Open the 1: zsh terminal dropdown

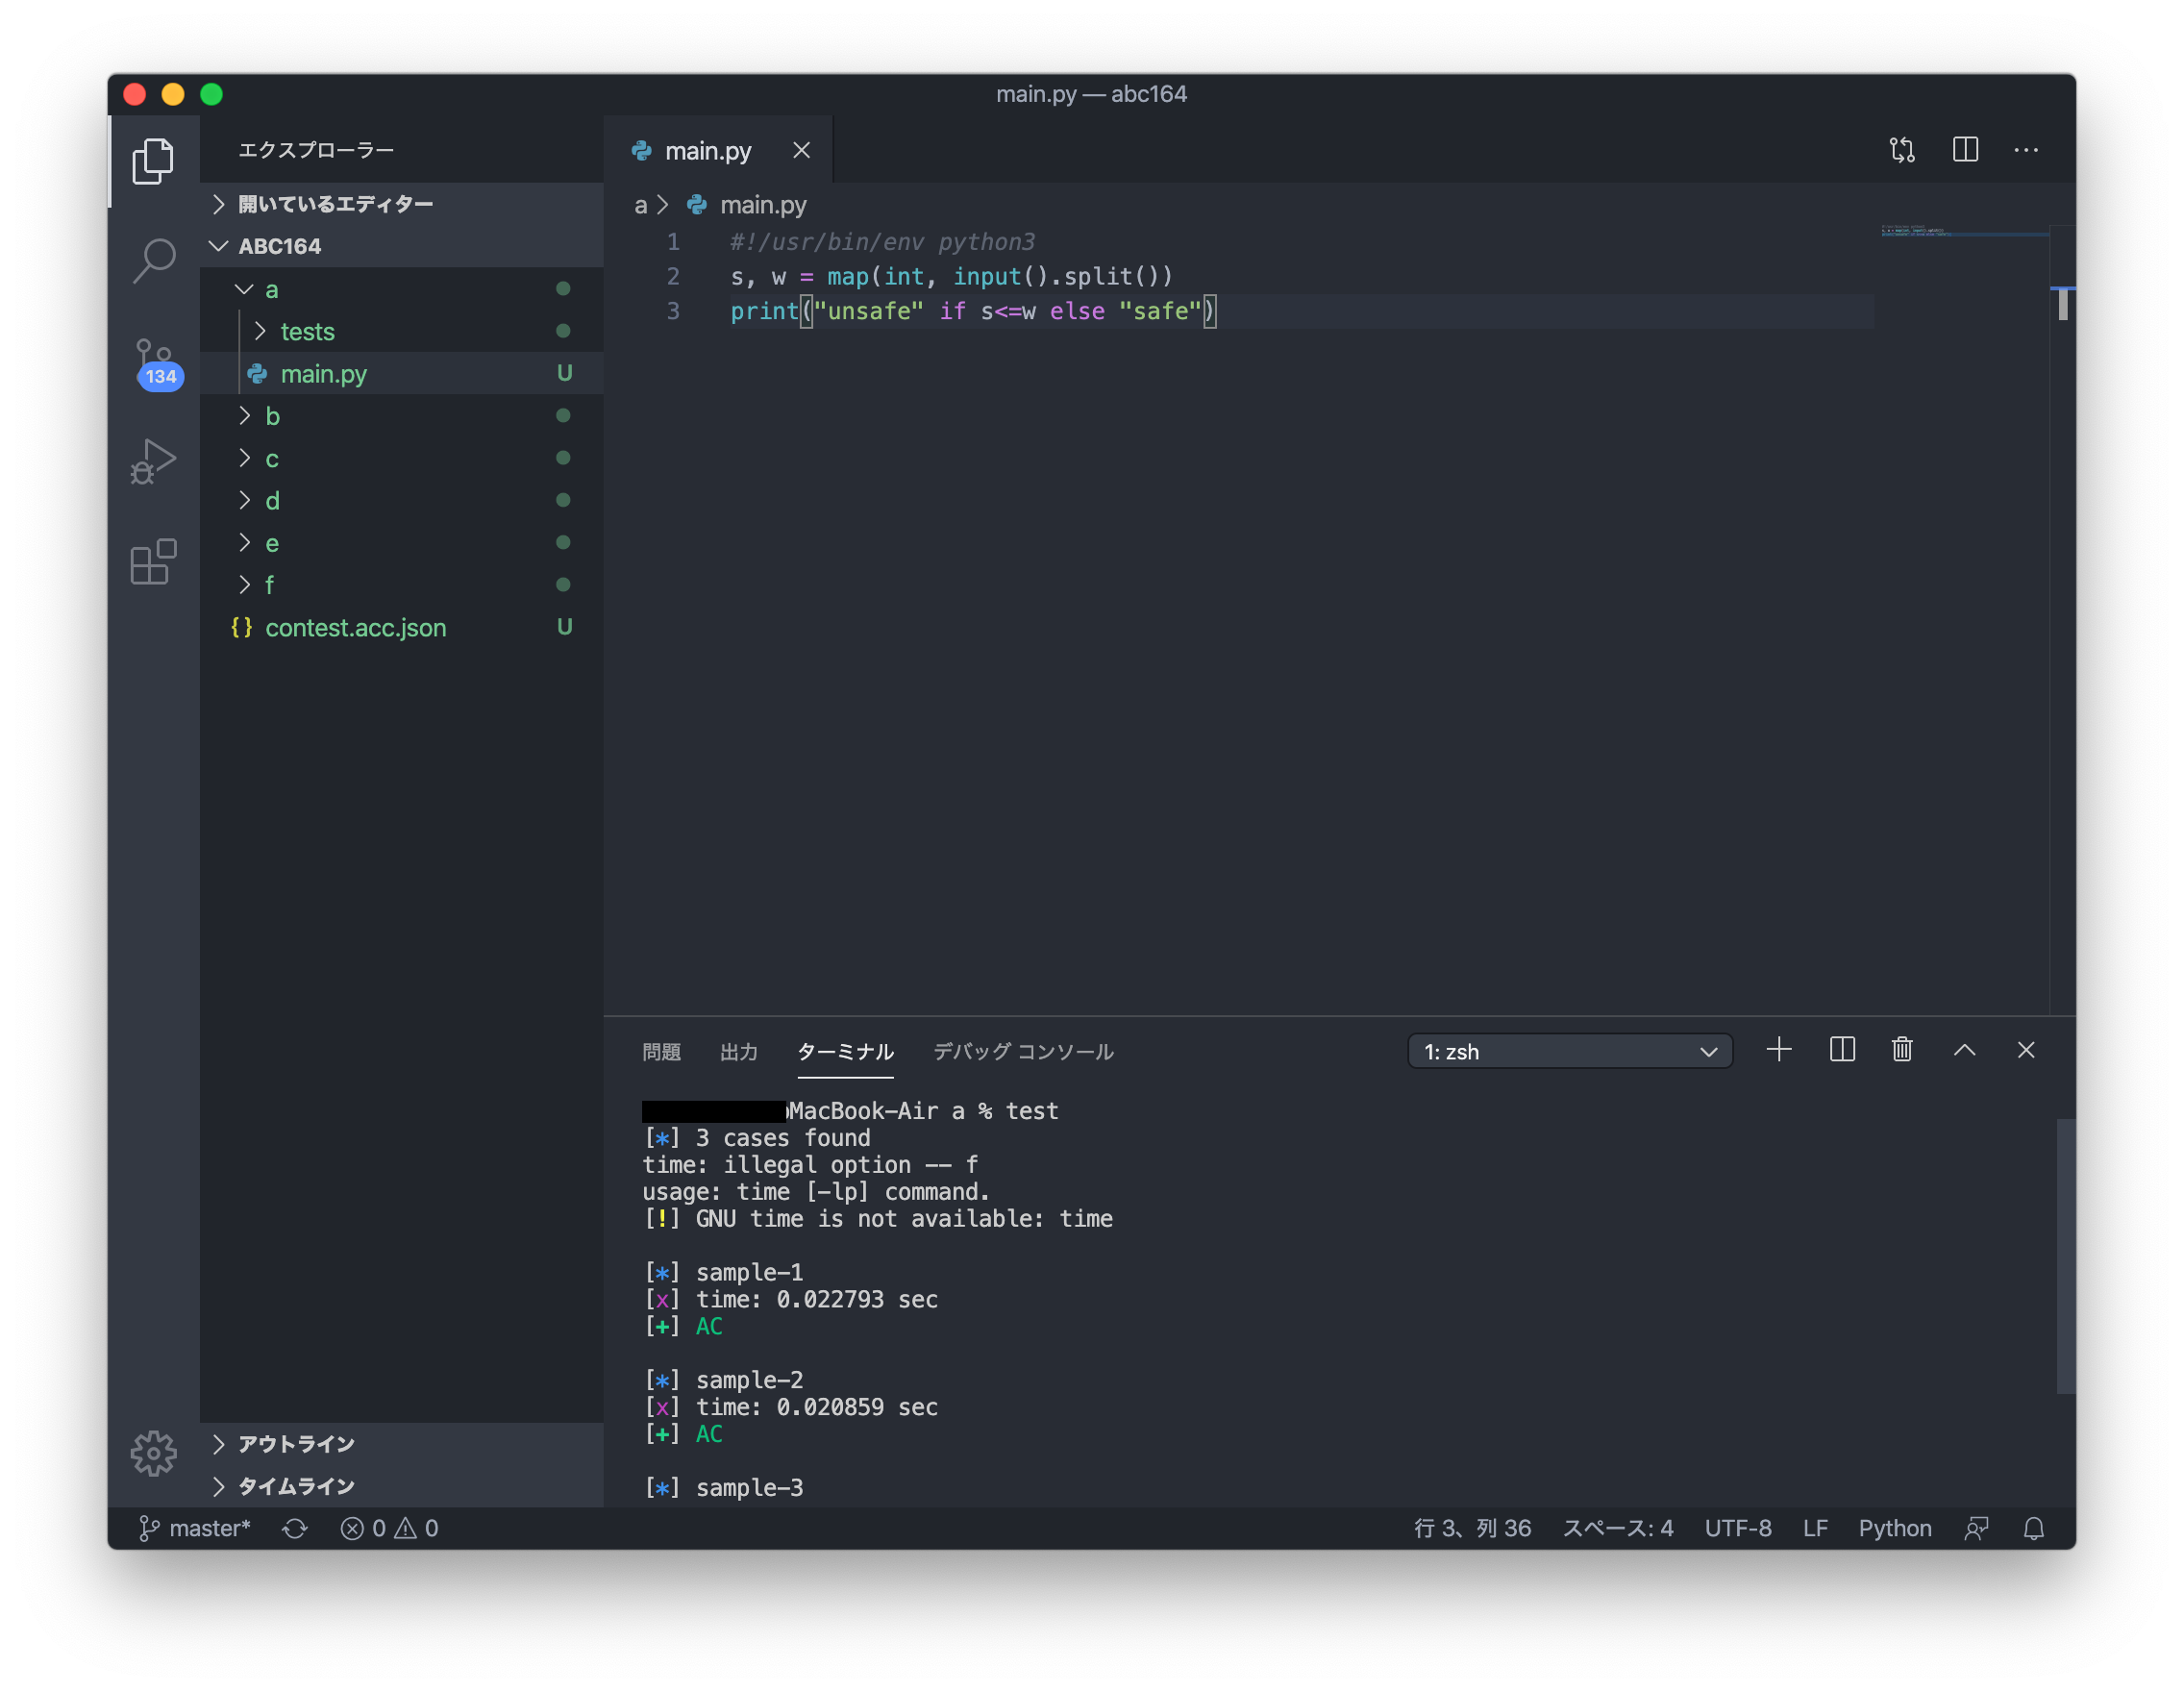click(1569, 1051)
